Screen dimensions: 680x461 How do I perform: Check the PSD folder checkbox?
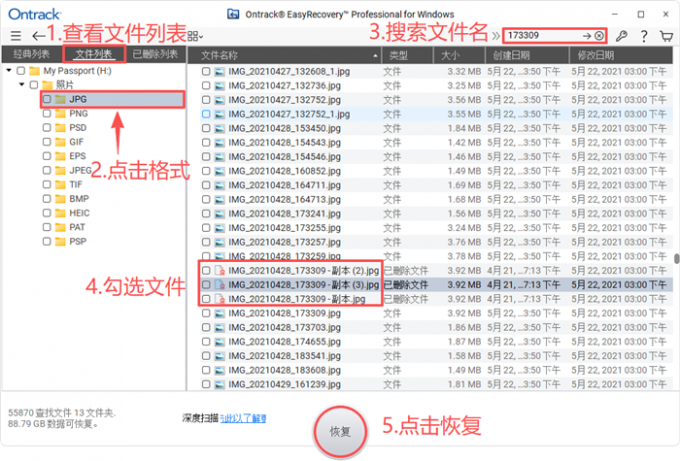pyautogui.click(x=47, y=128)
